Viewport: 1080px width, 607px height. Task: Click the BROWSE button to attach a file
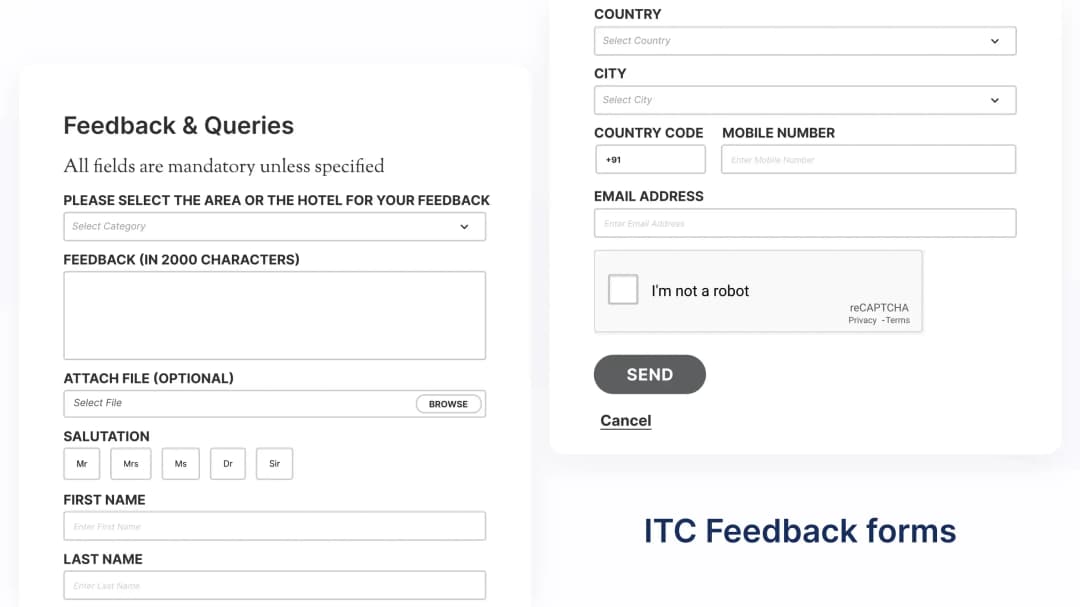(448, 403)
